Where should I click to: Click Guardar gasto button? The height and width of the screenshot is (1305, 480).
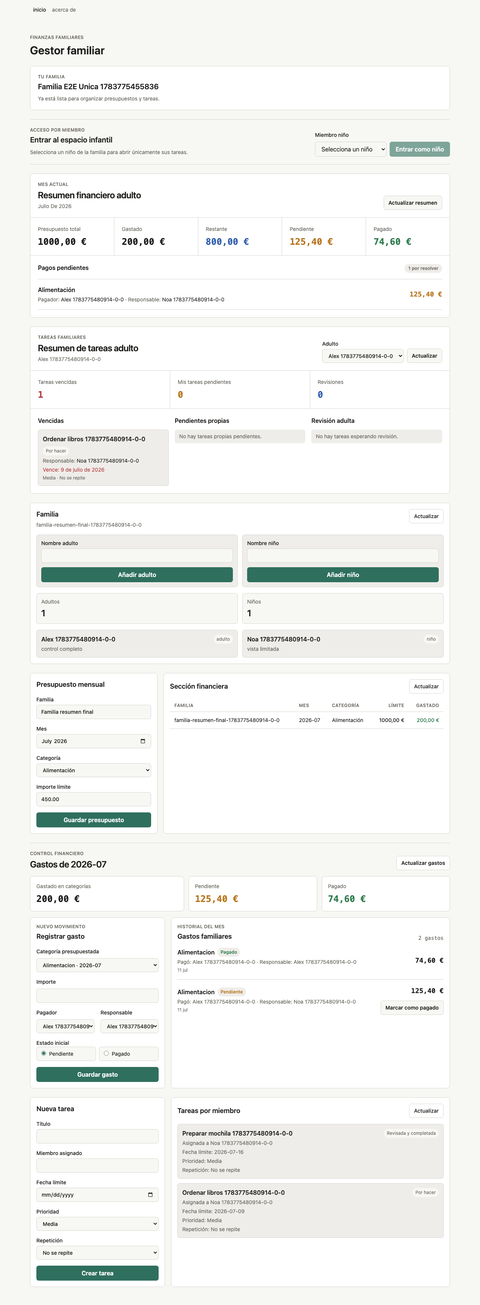coord(97,1074)
